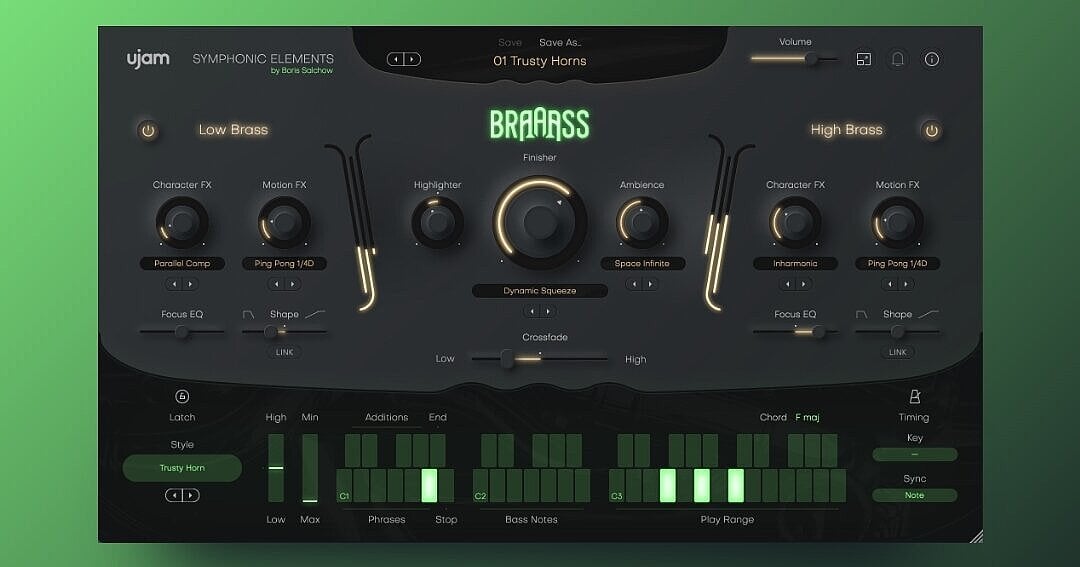1080x567 pixels.
Task: Next arrow under Dynamic Squeeze
Action: (548, 311)
